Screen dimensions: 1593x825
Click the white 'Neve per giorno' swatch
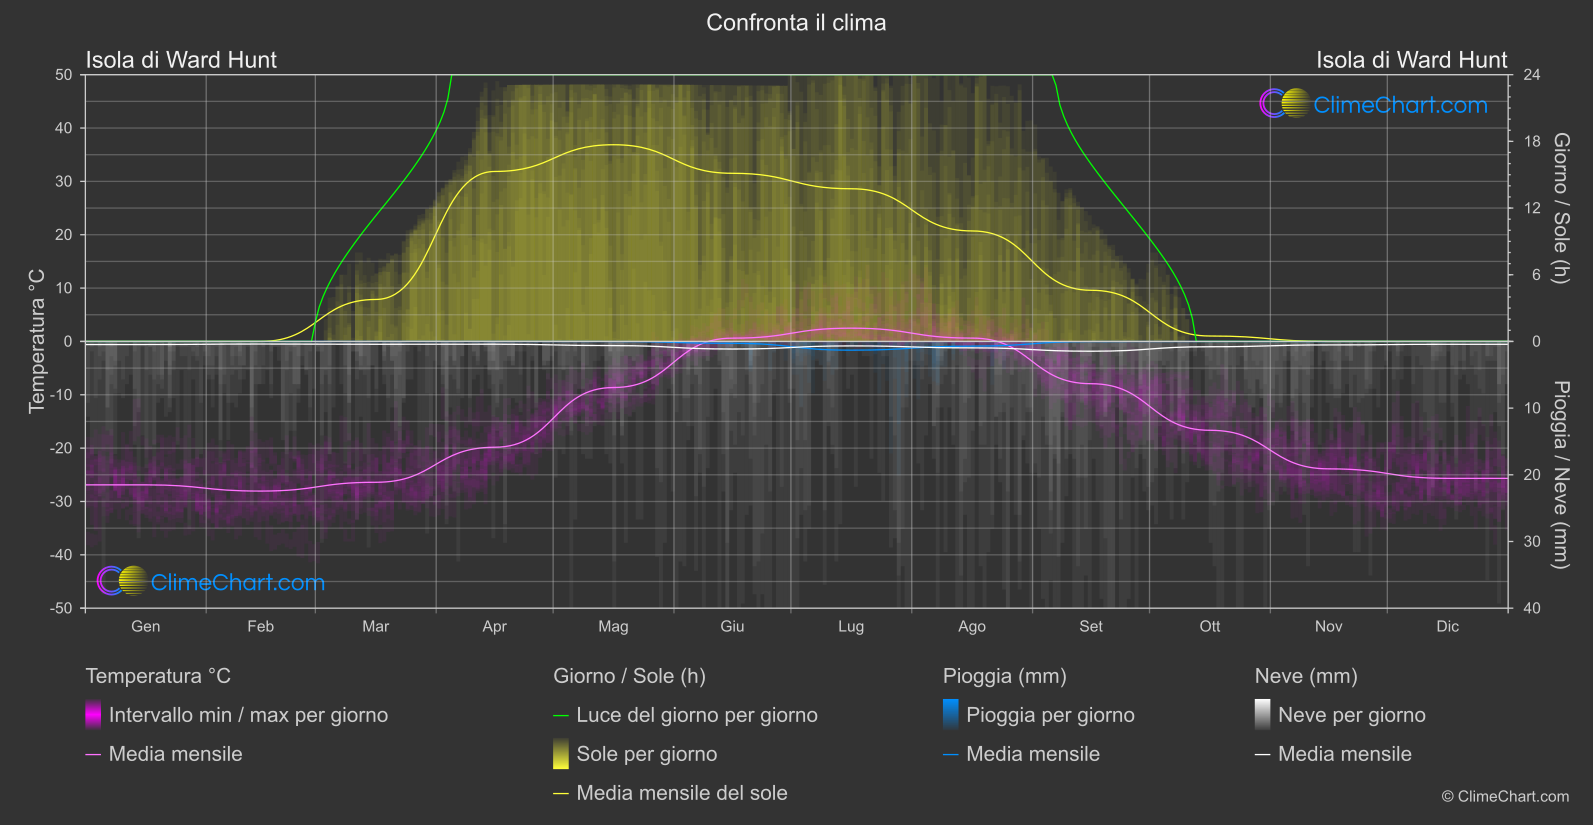tap(1263, 714)
